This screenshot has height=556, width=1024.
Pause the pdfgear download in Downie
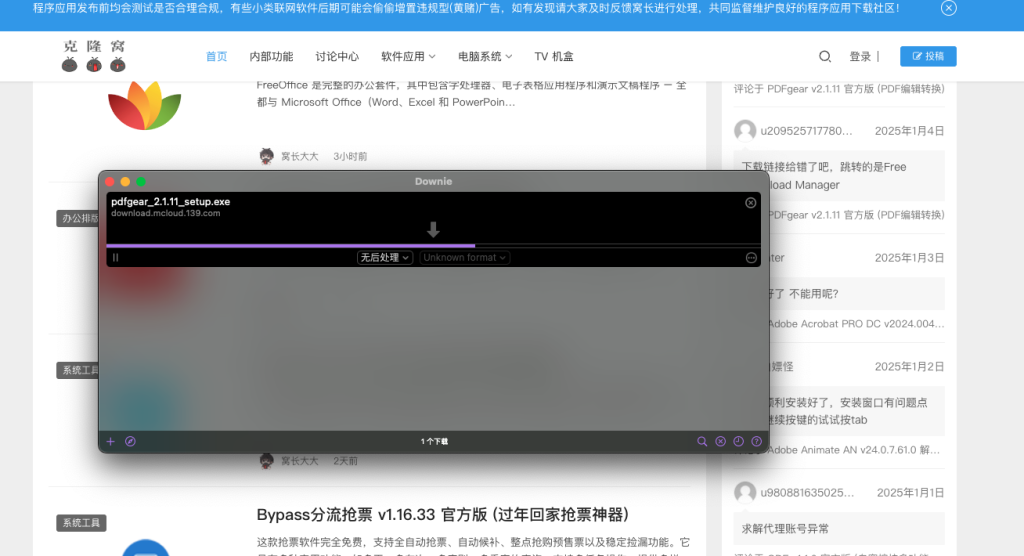coord(116,257)
